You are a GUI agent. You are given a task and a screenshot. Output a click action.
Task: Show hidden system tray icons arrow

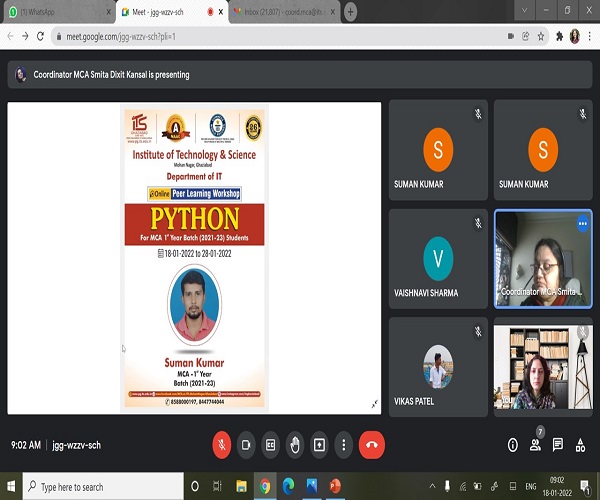[432, 486]
